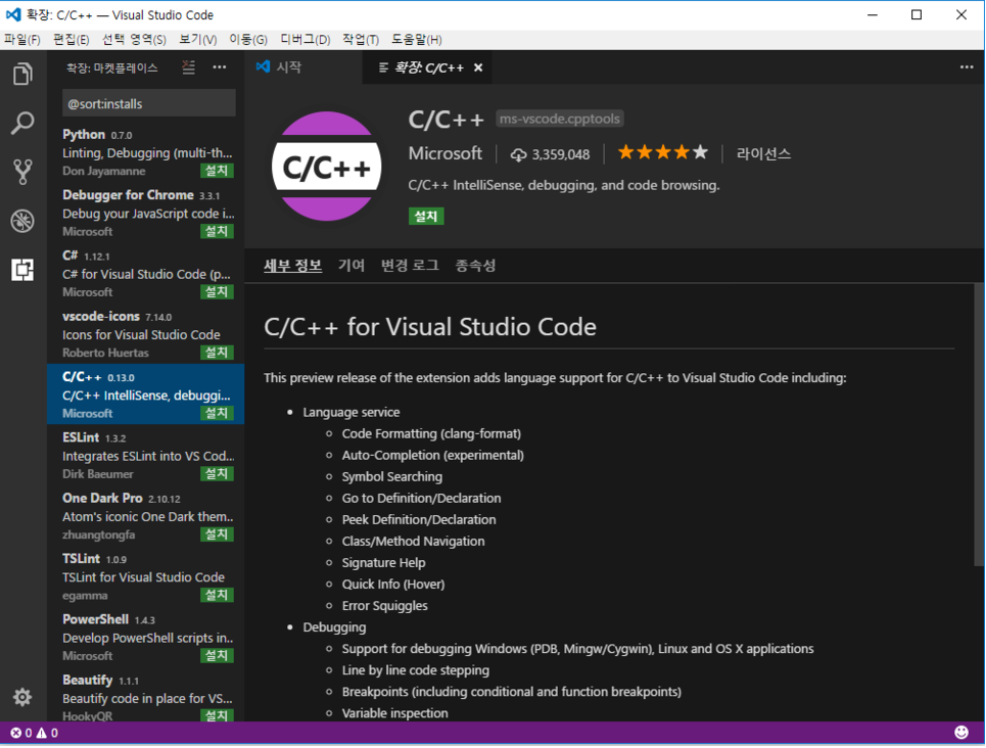Select the 확장: C/C++ editor tab
The height and width of the screenshot is (748, 986).
pyautogui.click(x=427, y=67)
